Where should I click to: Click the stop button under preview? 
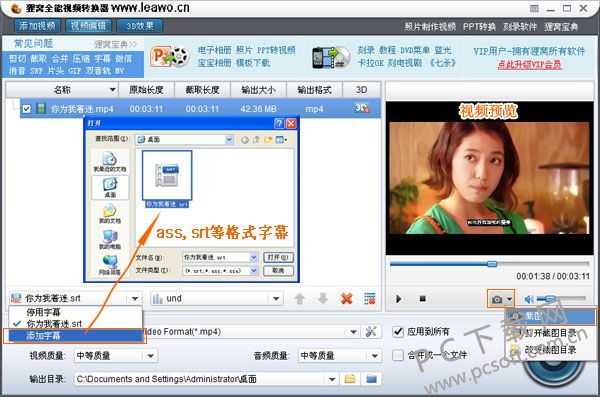point(422,299)
